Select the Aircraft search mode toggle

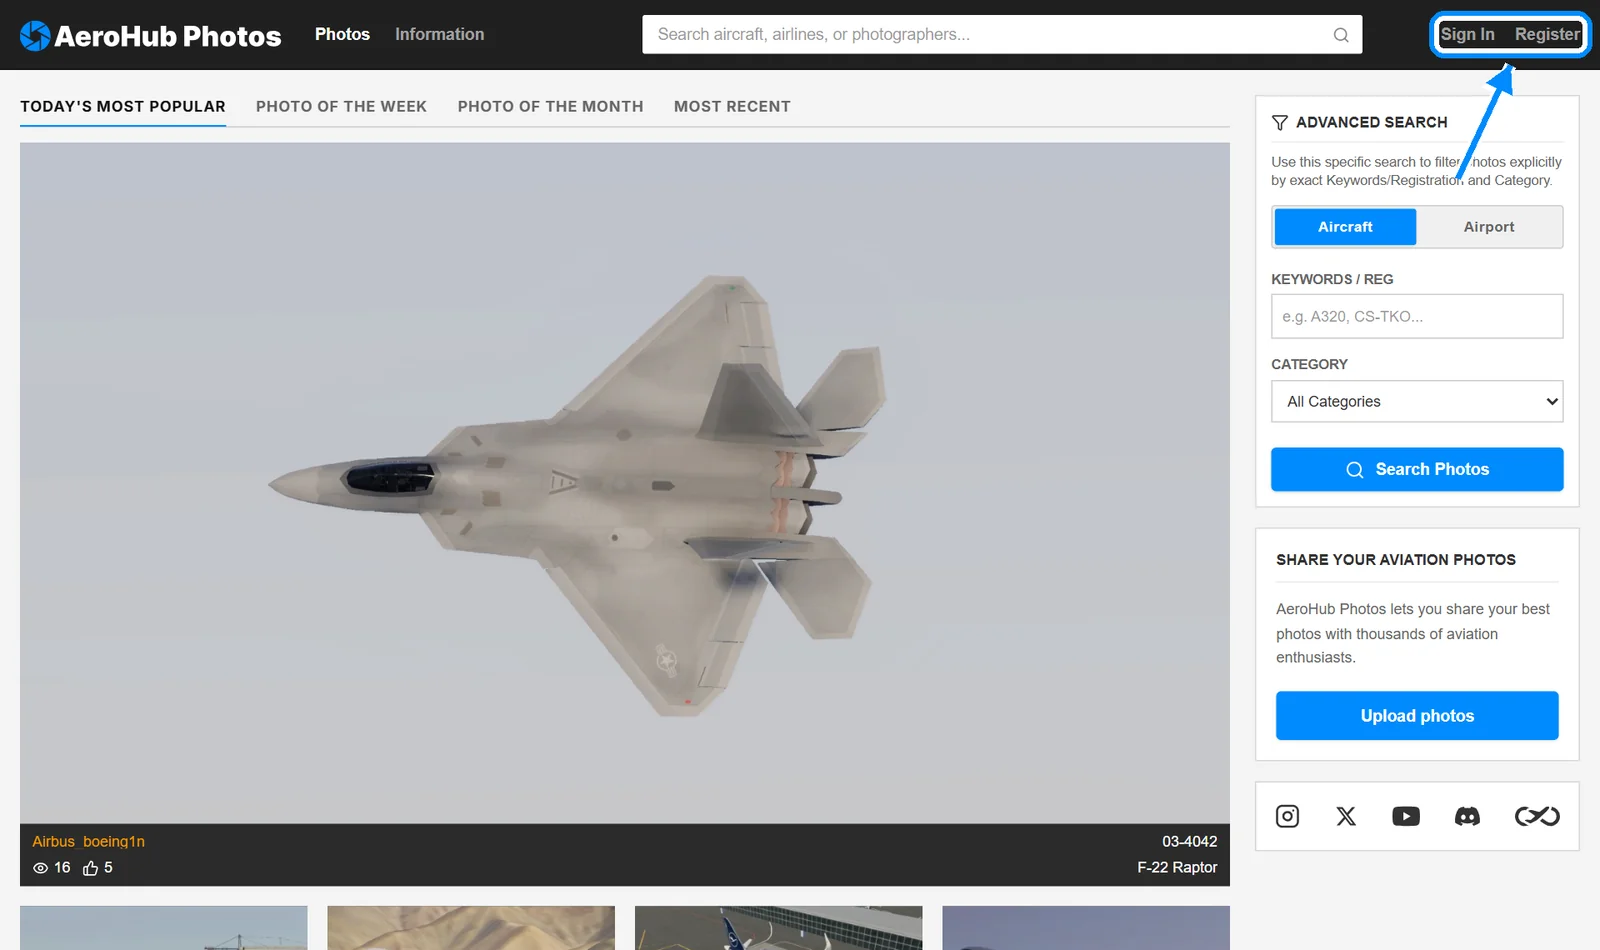tap(1345, 227)
